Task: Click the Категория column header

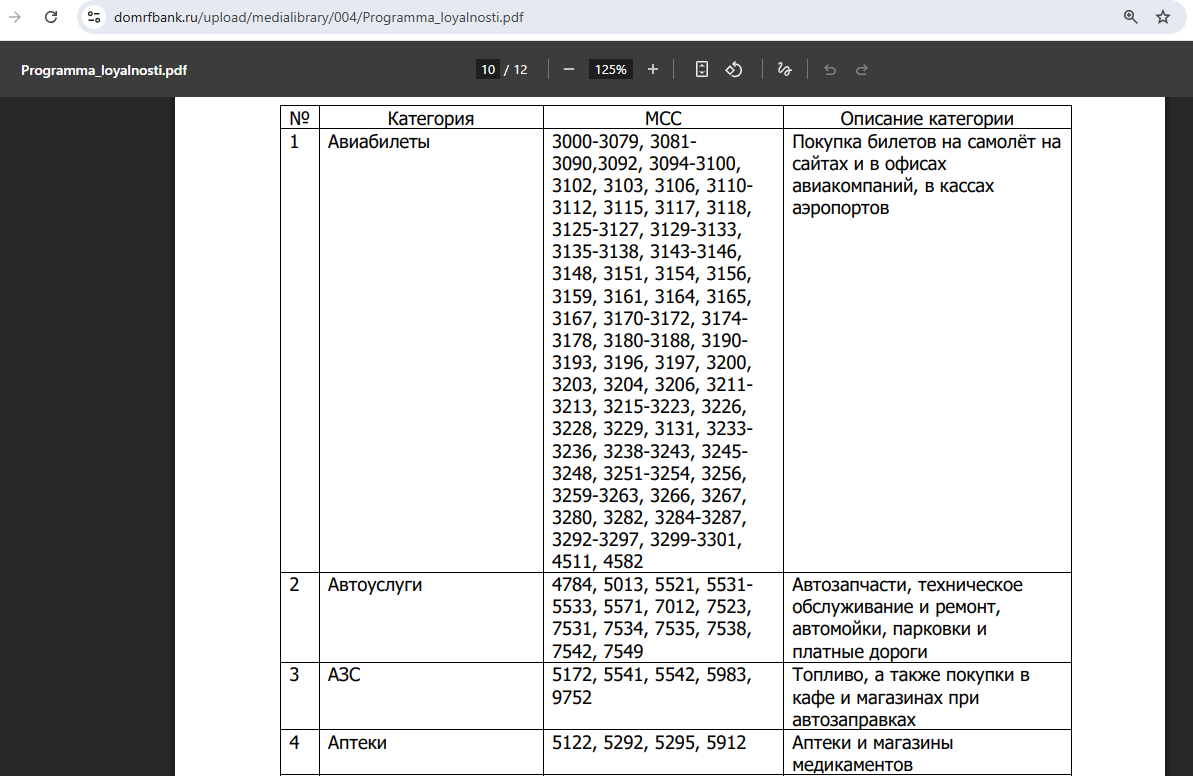Action: (x=430, y=118)
